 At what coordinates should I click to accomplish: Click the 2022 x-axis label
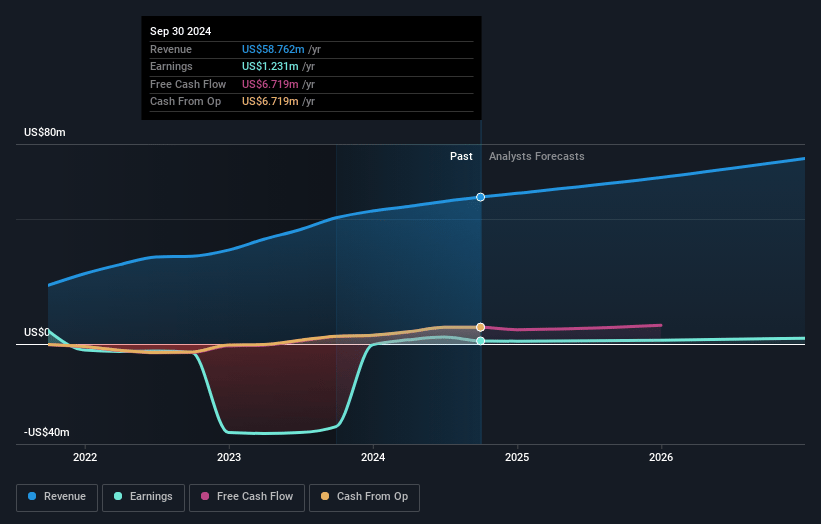(85, 457)
